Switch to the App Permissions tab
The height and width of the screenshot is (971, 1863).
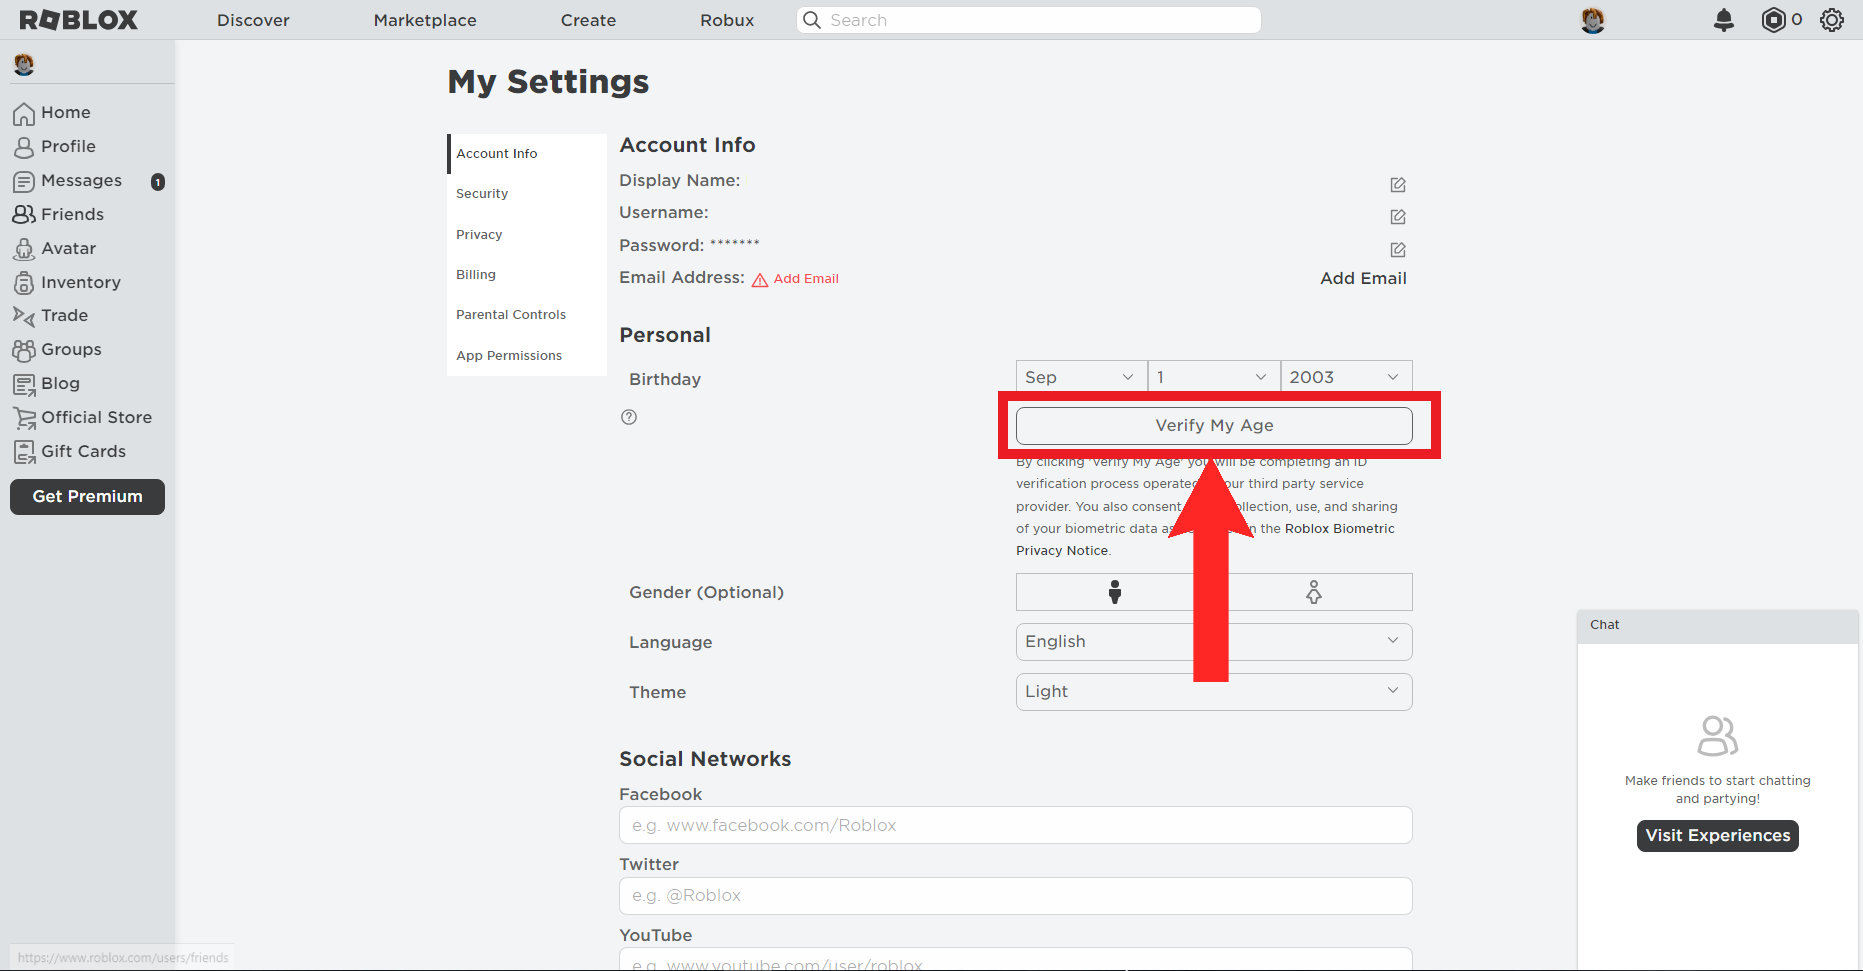pyautogui.click(x=527, y=356)
